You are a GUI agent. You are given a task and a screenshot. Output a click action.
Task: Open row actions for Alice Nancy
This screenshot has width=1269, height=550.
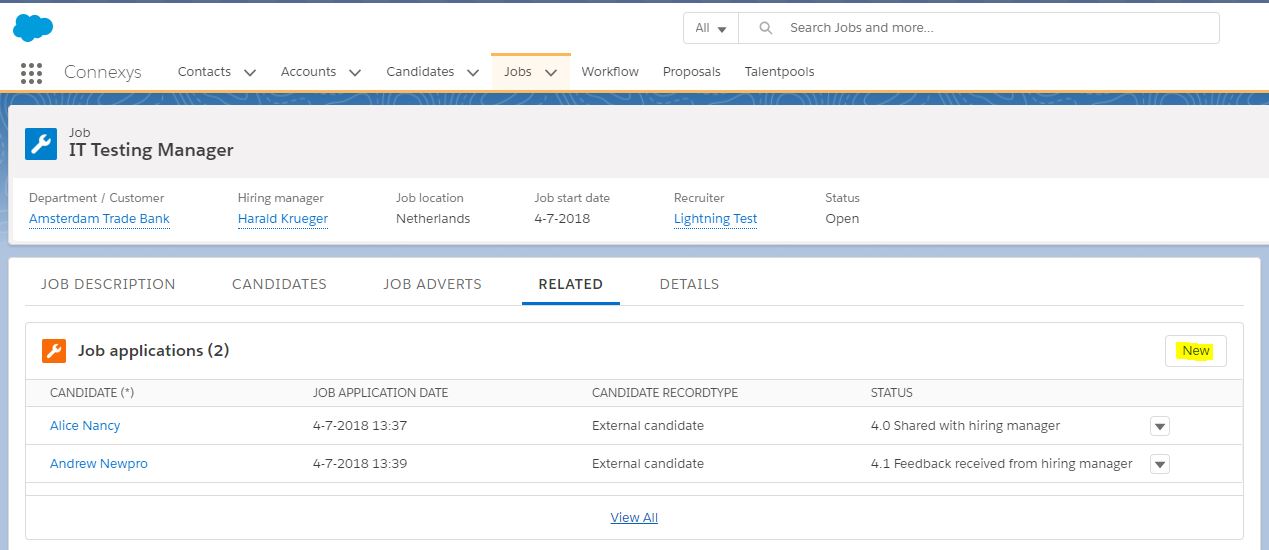point(1160,426)
